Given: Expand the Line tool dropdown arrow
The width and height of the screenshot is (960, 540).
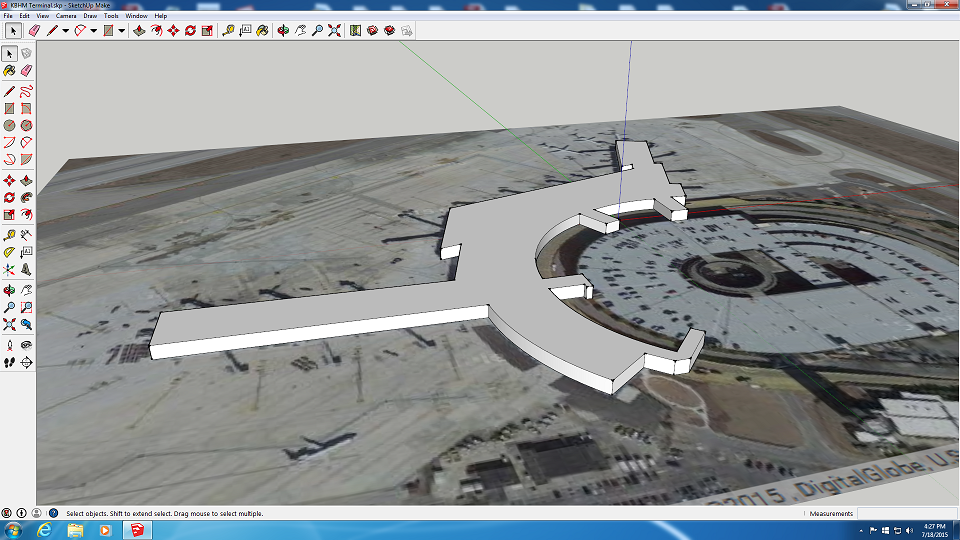Looking at the screenshot, I should (x=65, y=31).
